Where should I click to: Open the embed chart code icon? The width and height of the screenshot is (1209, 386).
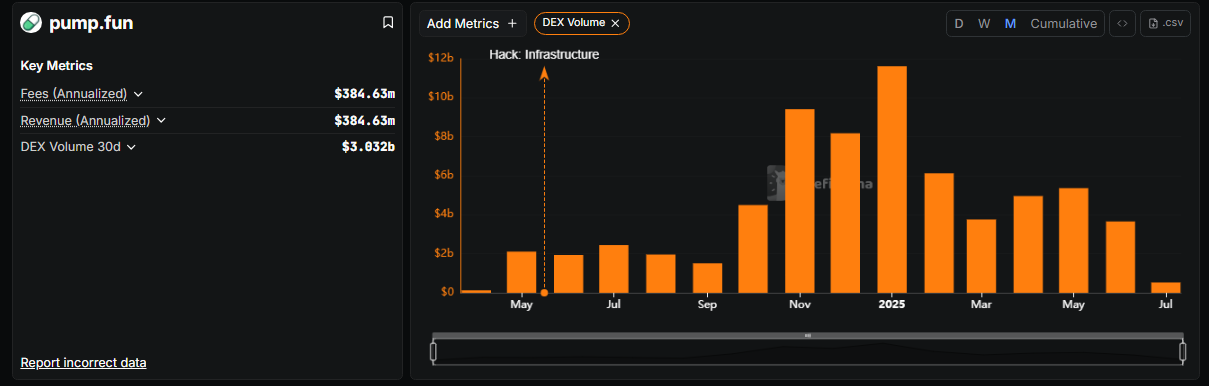[1122, 23]
